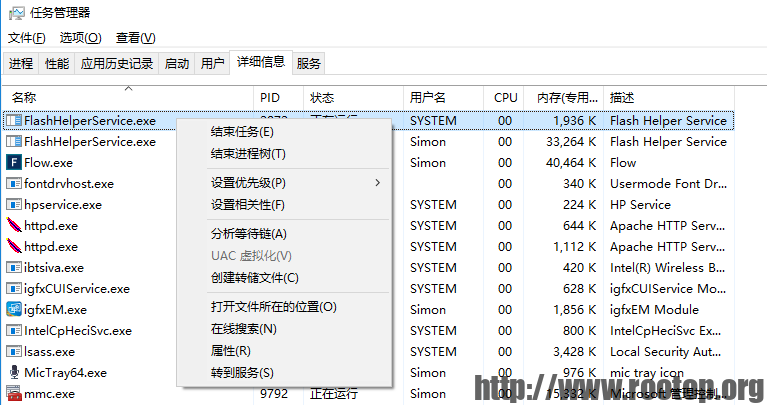Screen dimensions: 767x405
Task: Sort by the CPU column header
Action: pos(504,97)
